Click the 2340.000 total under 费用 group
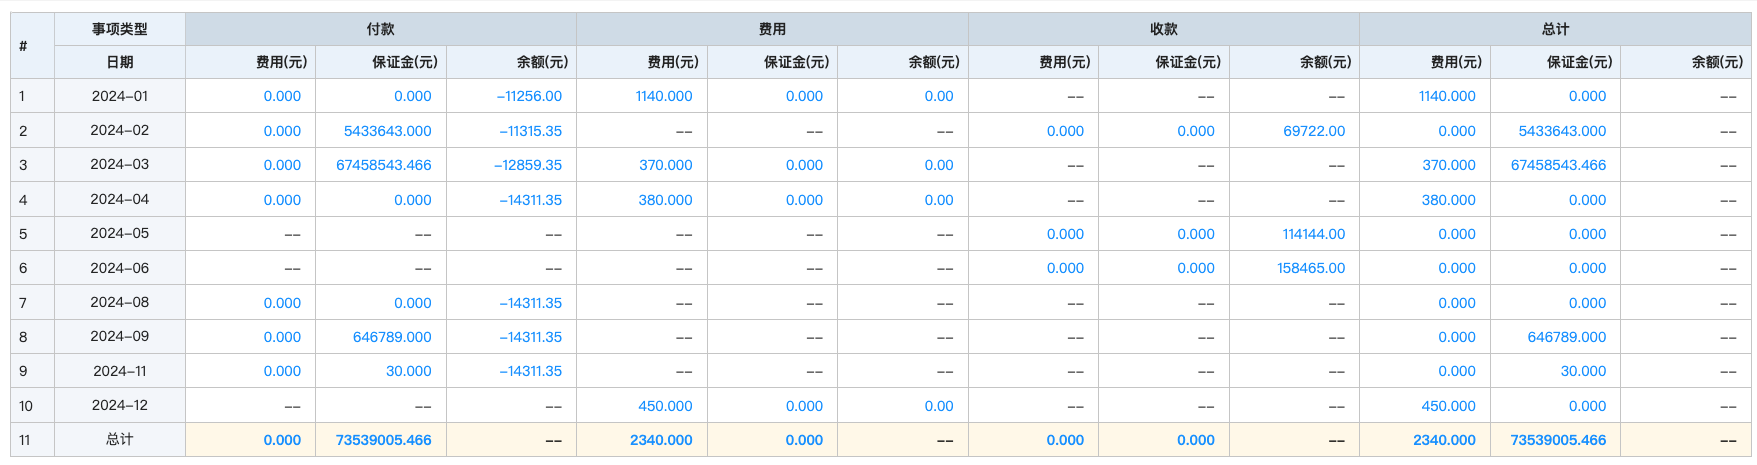The height and width of the screenshot is (465, 1757). (661, 440)
